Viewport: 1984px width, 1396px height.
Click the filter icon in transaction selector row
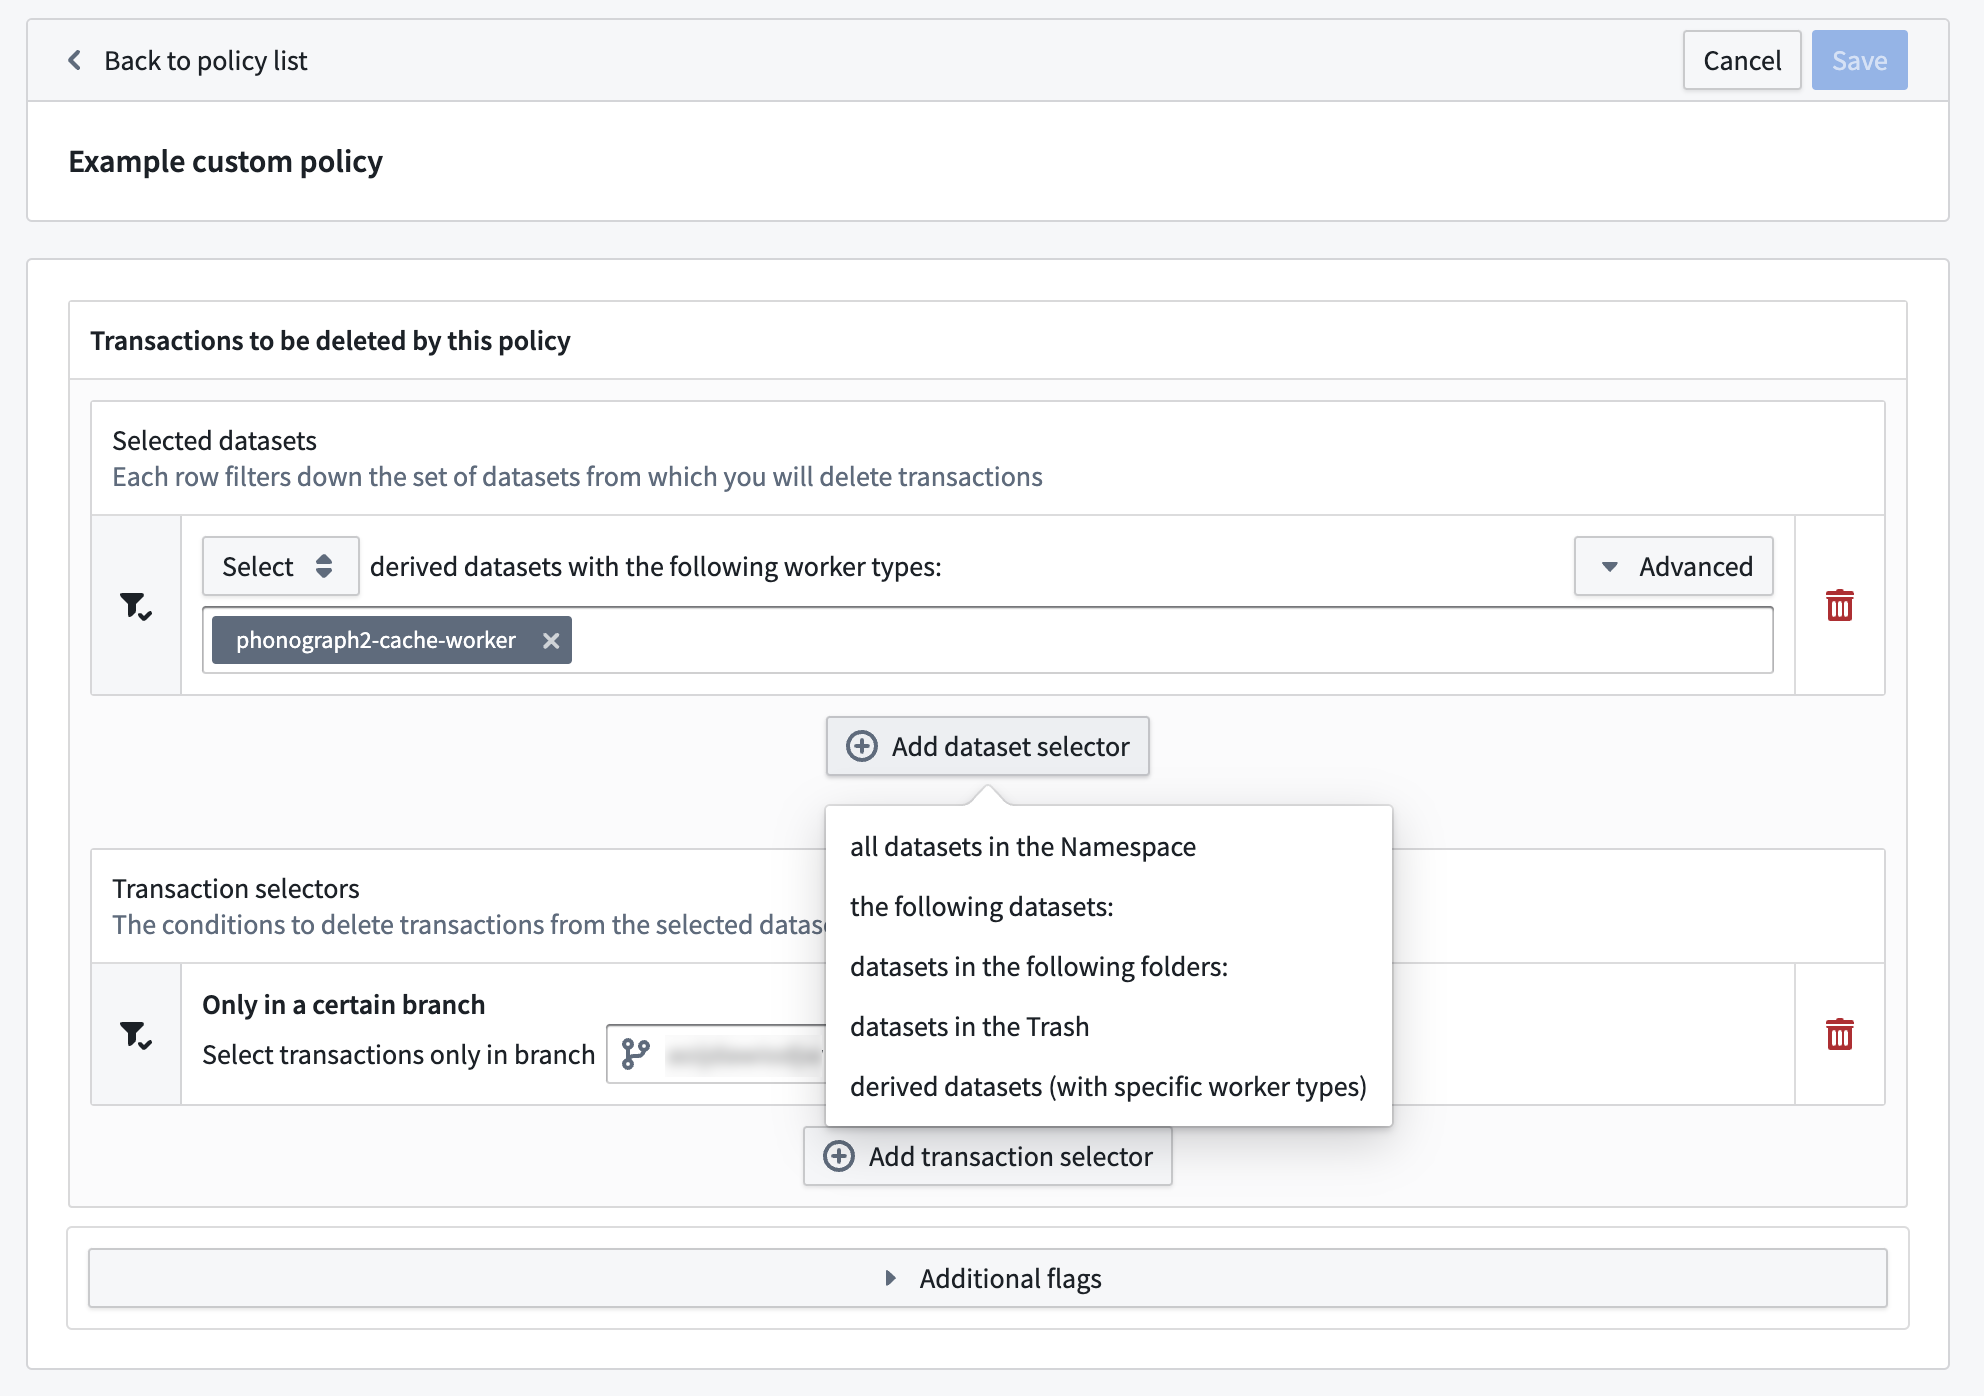point(136,1035)
